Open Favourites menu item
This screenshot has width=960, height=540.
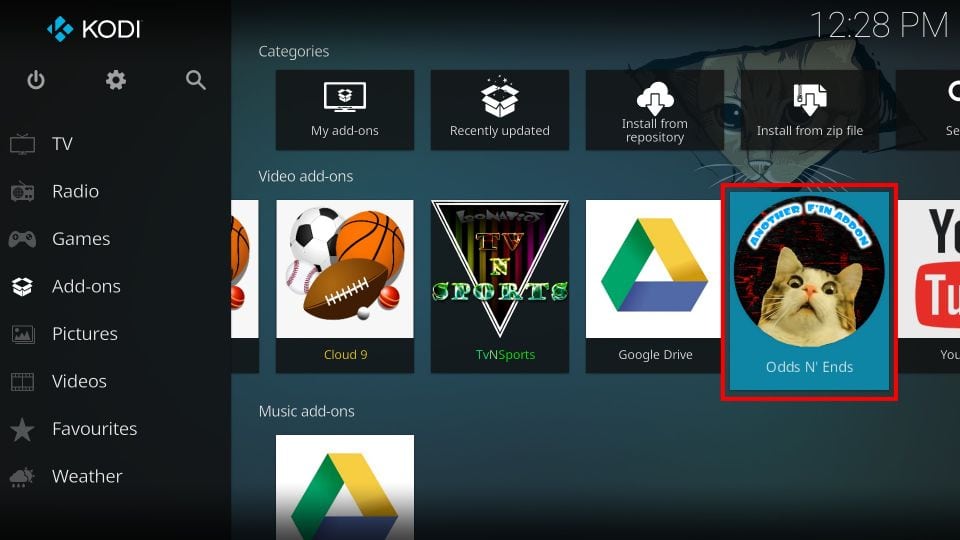tap(115, 429)
